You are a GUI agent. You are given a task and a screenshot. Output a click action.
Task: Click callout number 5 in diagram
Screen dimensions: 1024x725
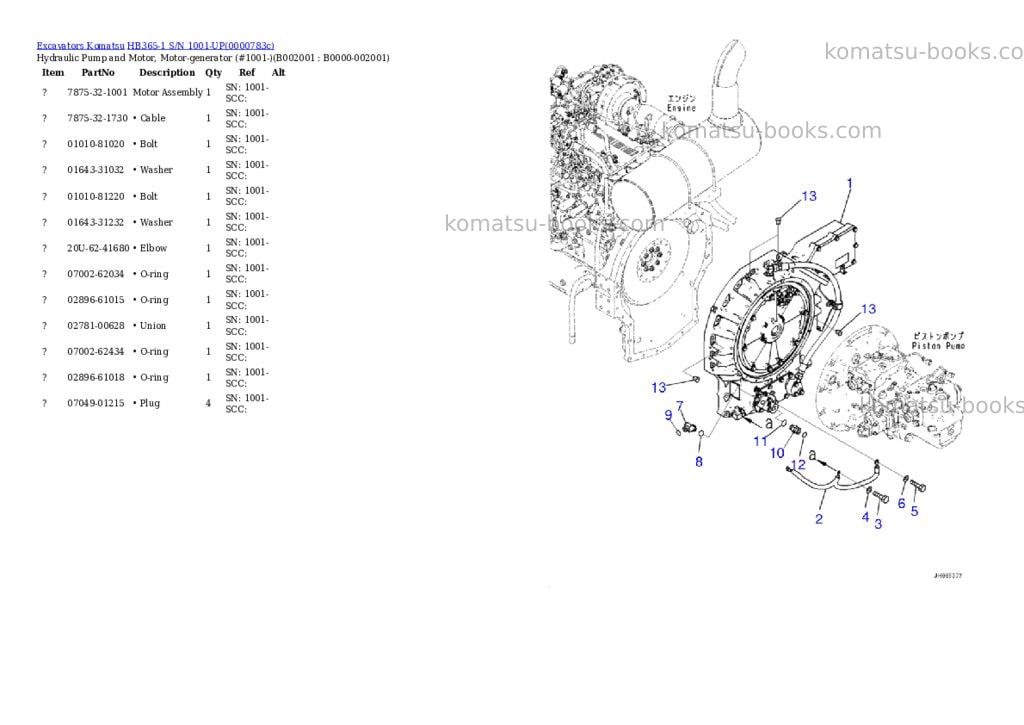[x=914, y=511]
